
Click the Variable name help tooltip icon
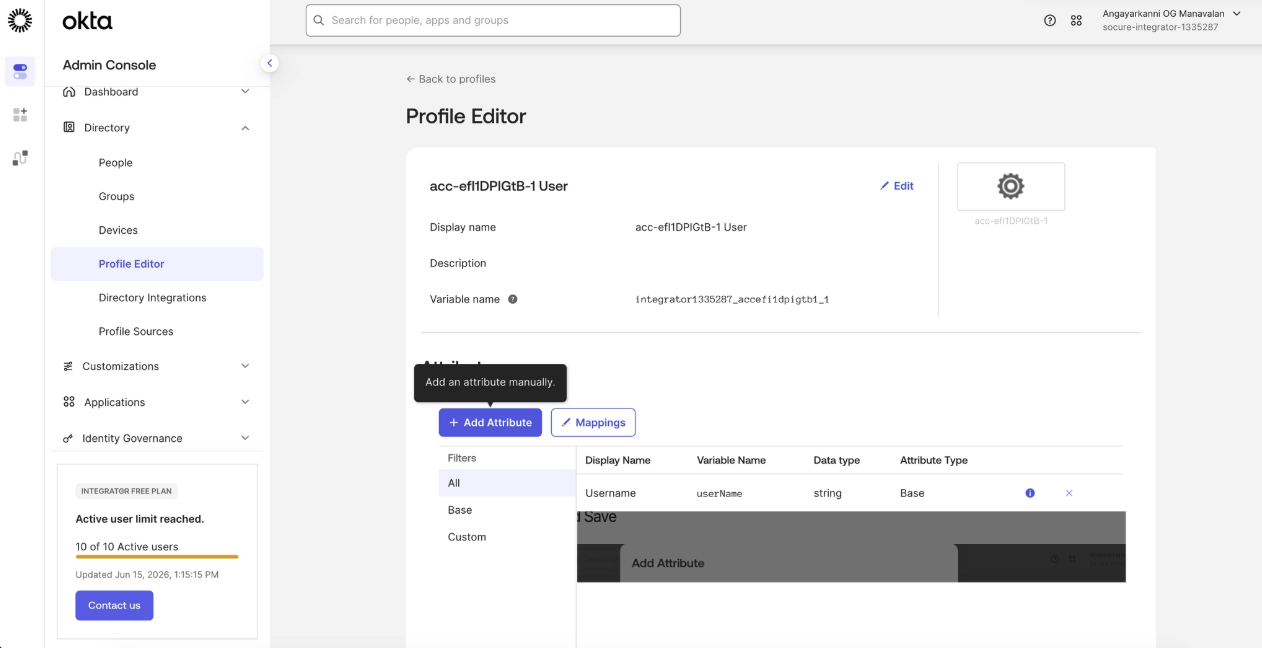513,299
